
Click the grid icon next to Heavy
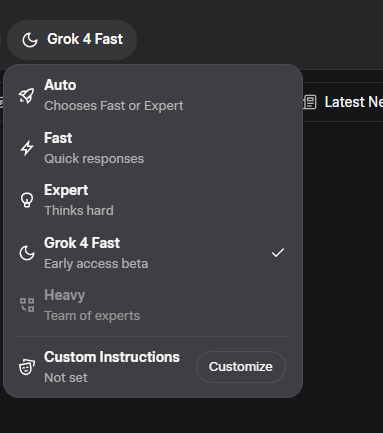27,305
